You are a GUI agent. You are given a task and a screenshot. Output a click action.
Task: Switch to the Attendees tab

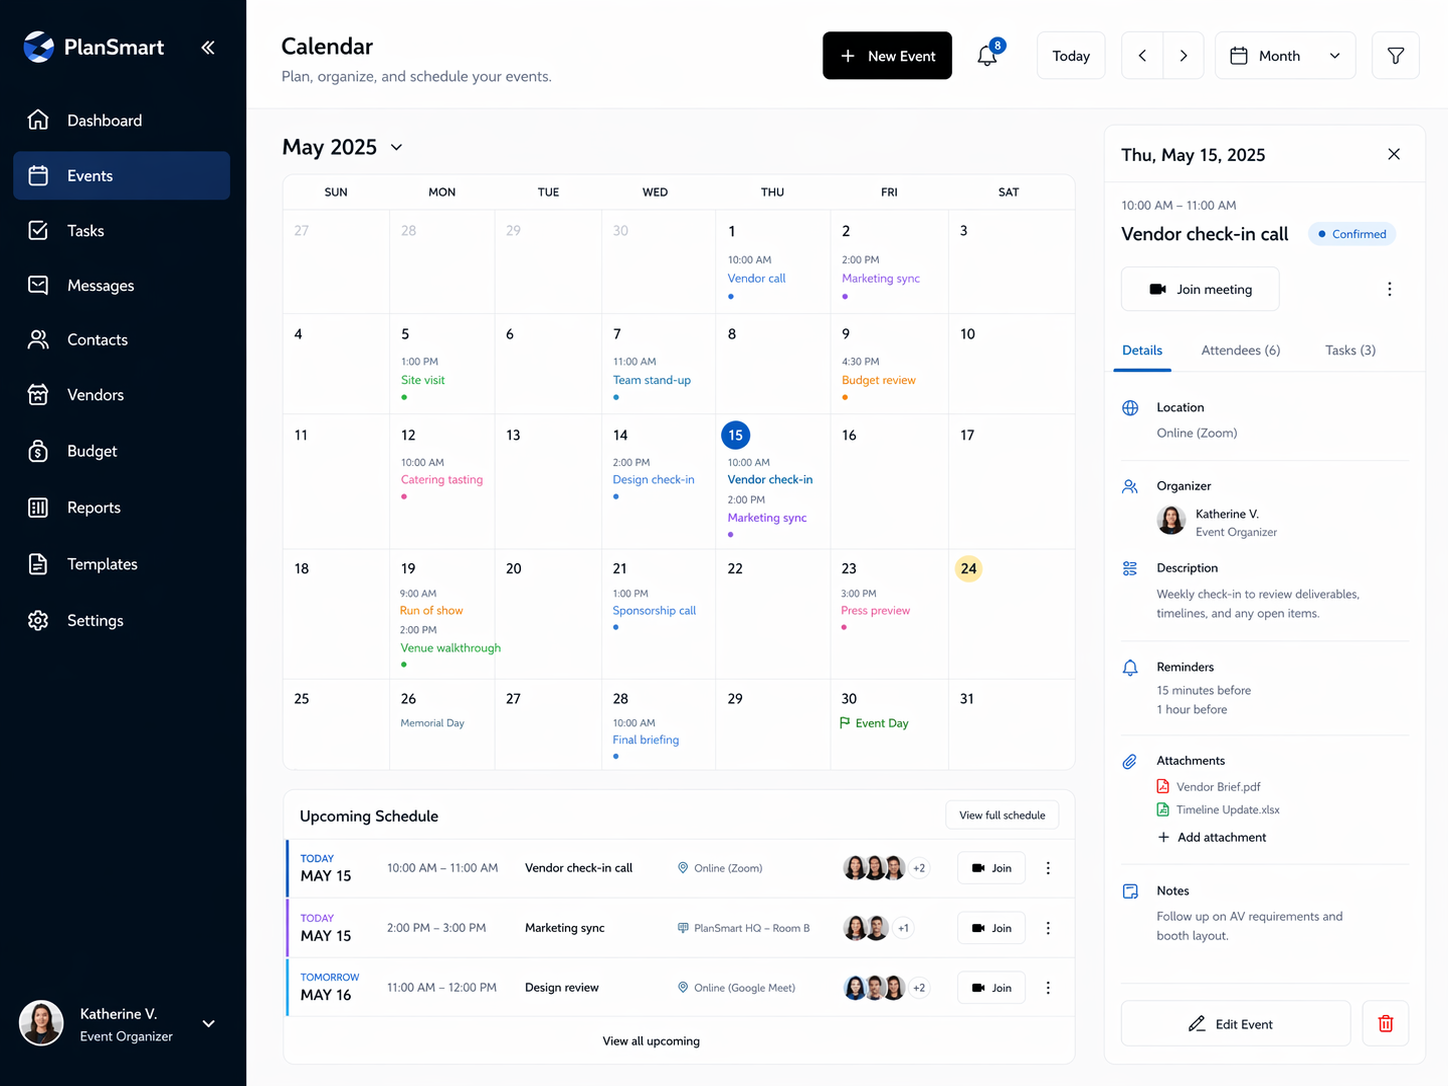(1240, 350)
